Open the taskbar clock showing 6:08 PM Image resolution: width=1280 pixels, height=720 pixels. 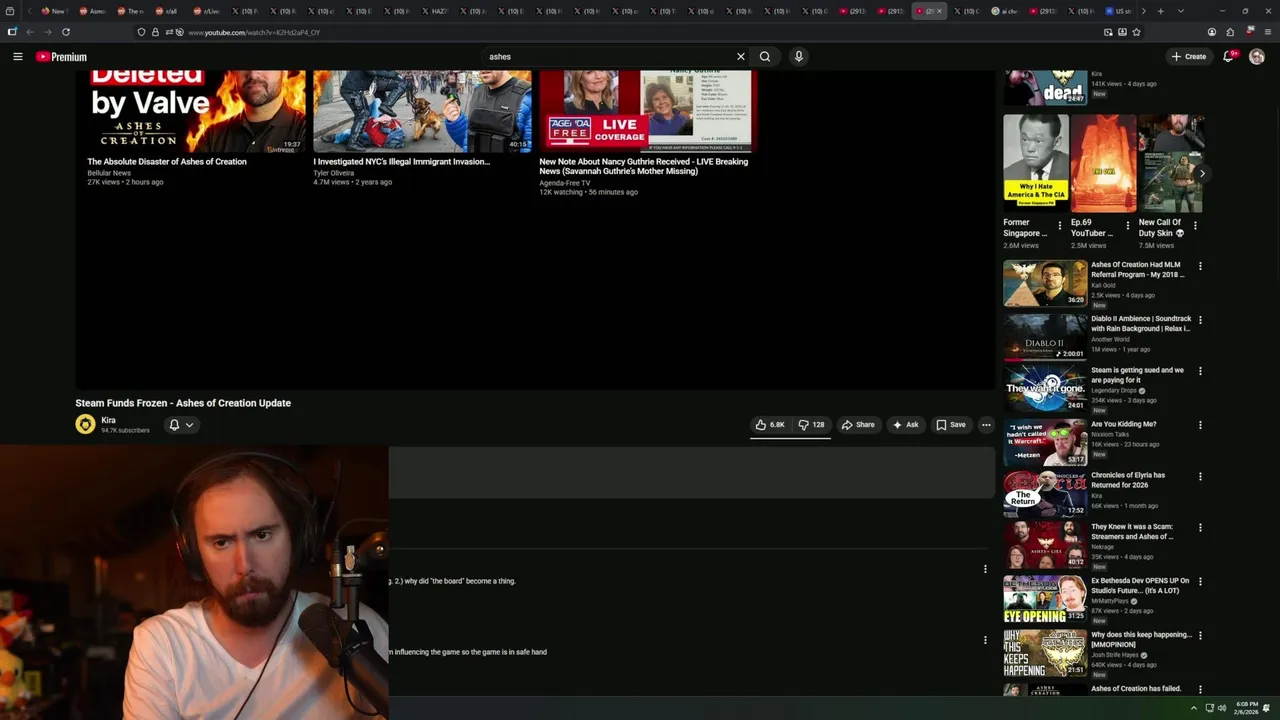pyautogui.click(x=1247, y=708)
